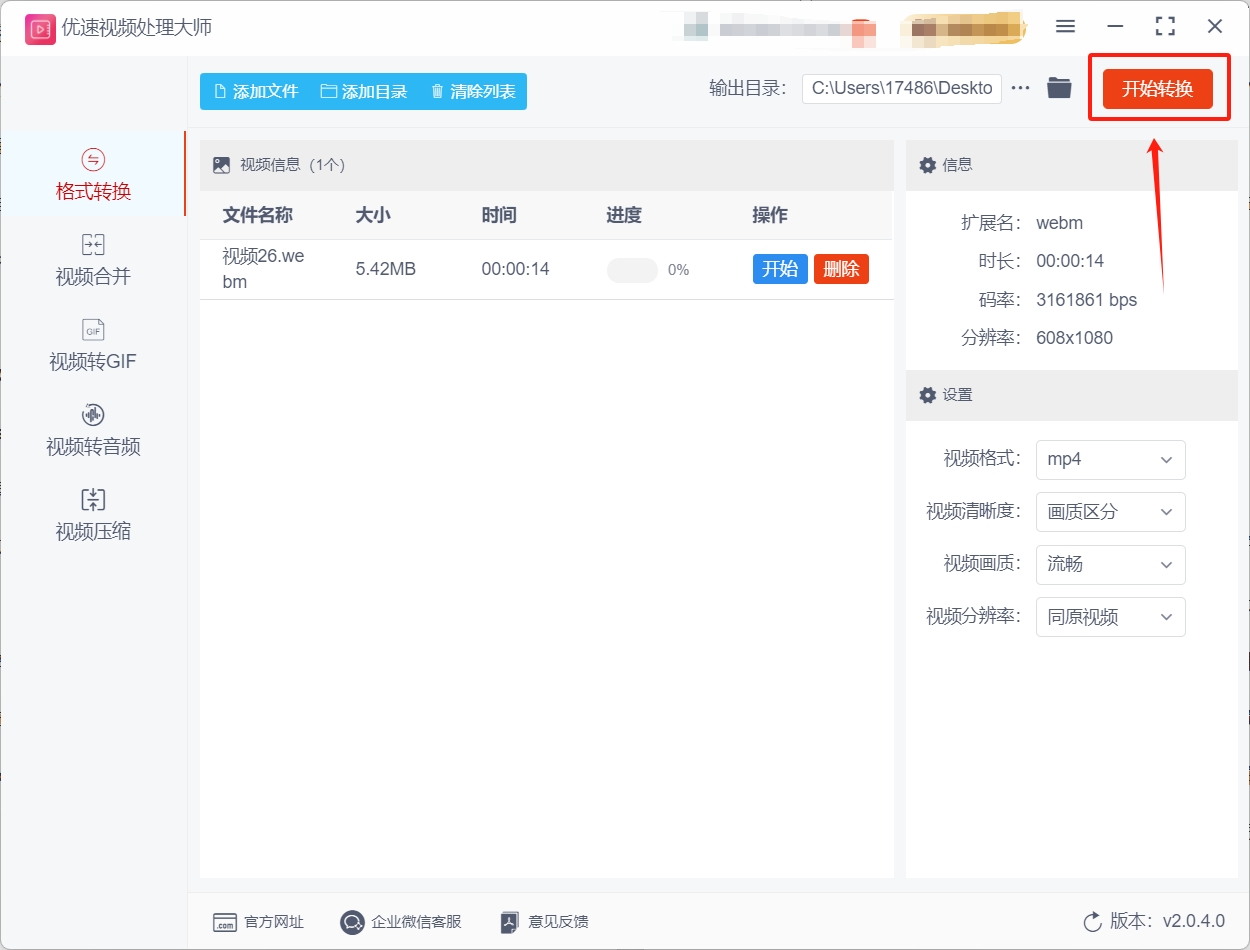
Task: Click the 进度 column header
Action: (x=624, y=215)
